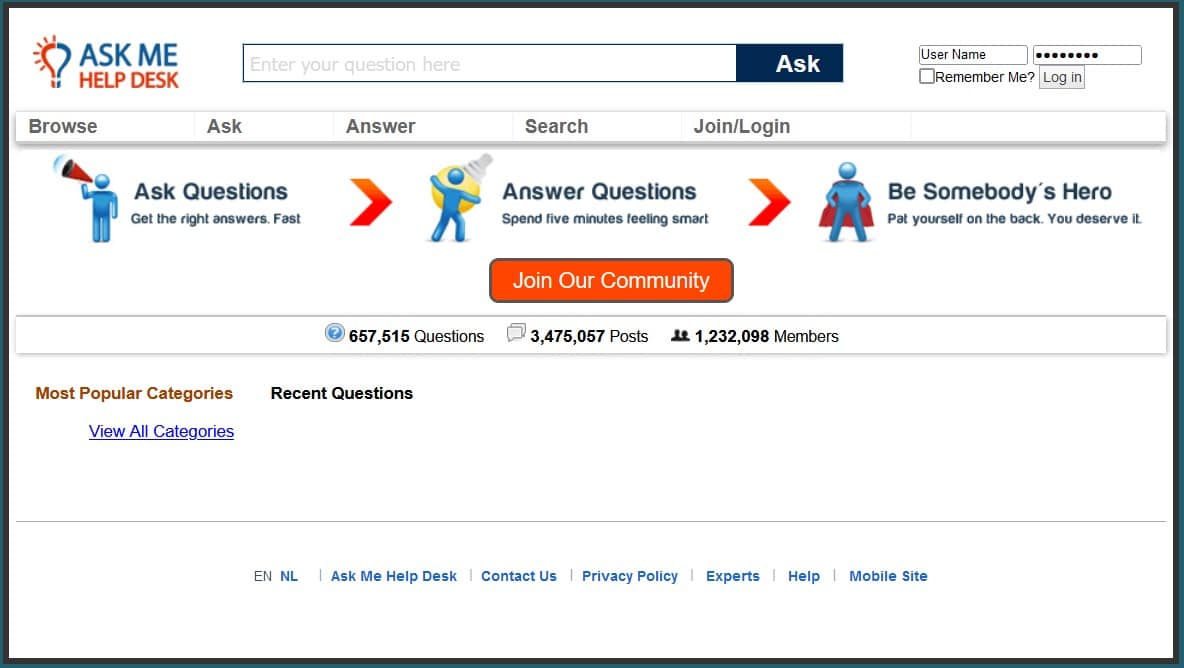Viewport: 1184px width, 668px height.
Task: Focus the password field
Action: click(1087, 54)
